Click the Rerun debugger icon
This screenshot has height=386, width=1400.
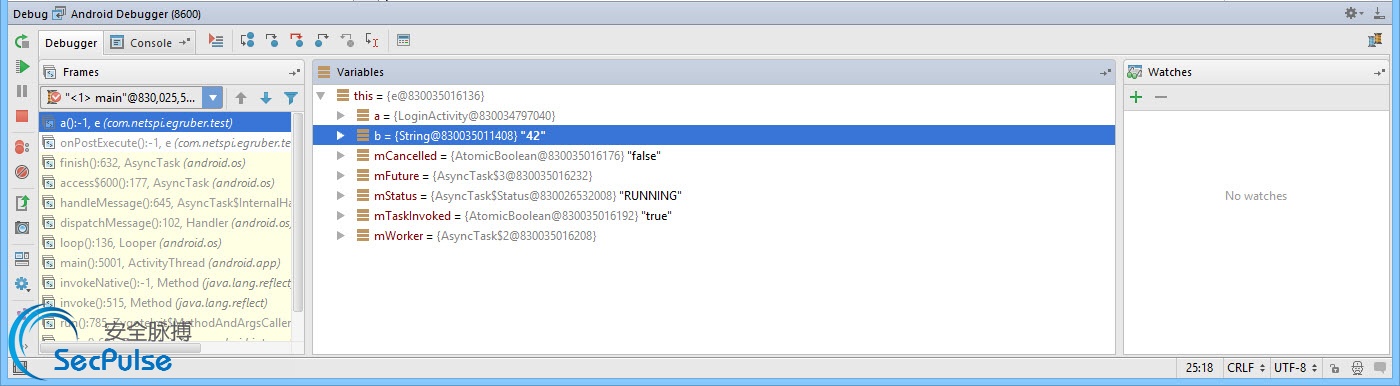(x=22, y=42)
